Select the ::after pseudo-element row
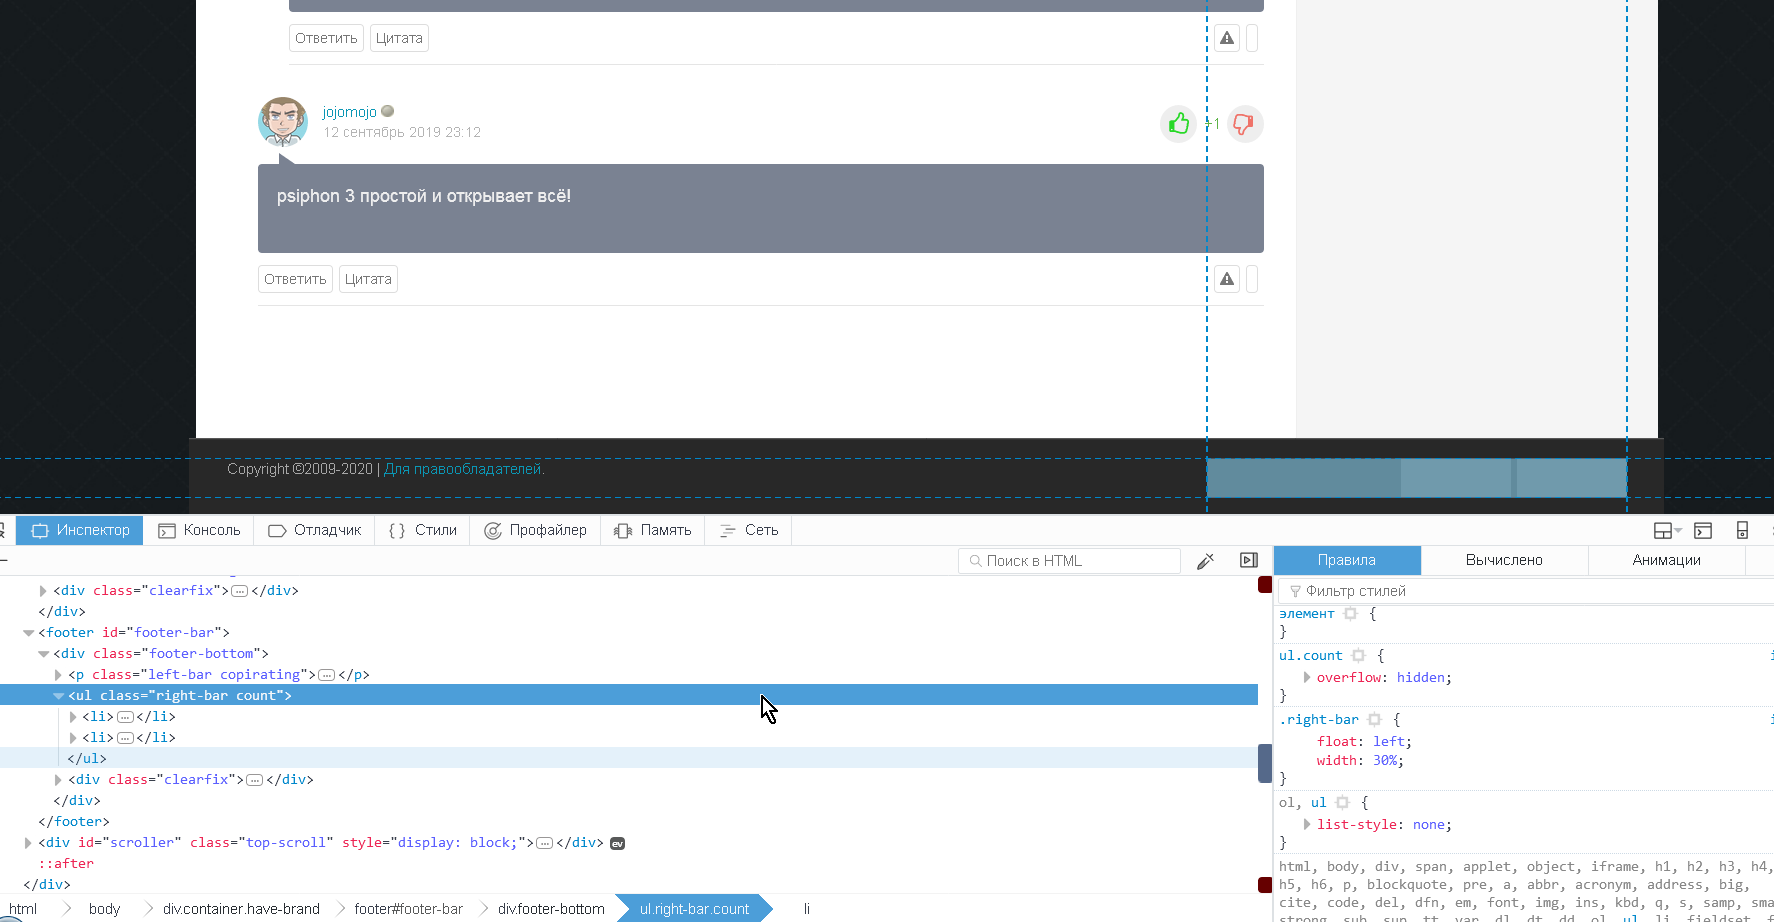The height and width of the screenshot is (922, 1774). tap(66, 864)
